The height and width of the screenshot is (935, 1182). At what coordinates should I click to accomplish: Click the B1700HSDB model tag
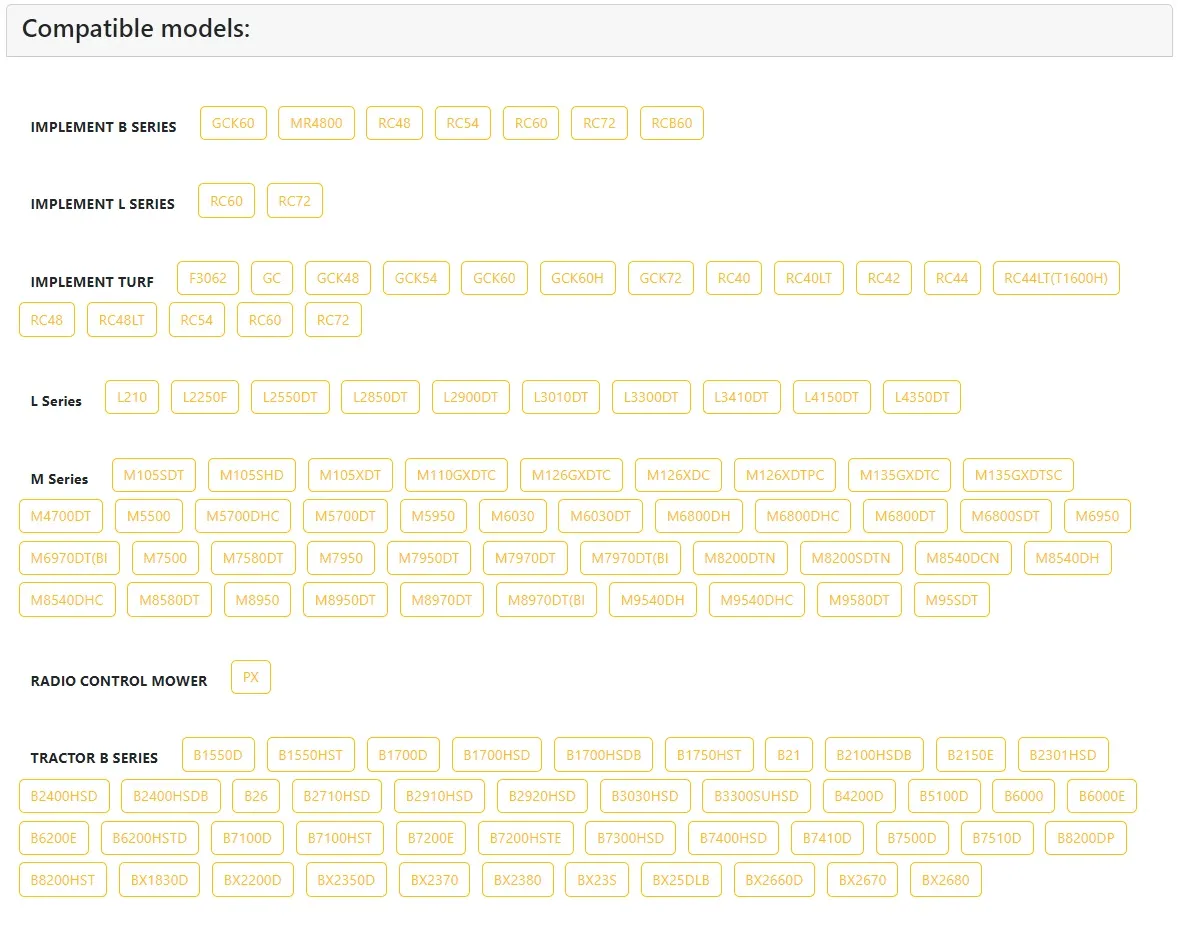pos(603,755)
